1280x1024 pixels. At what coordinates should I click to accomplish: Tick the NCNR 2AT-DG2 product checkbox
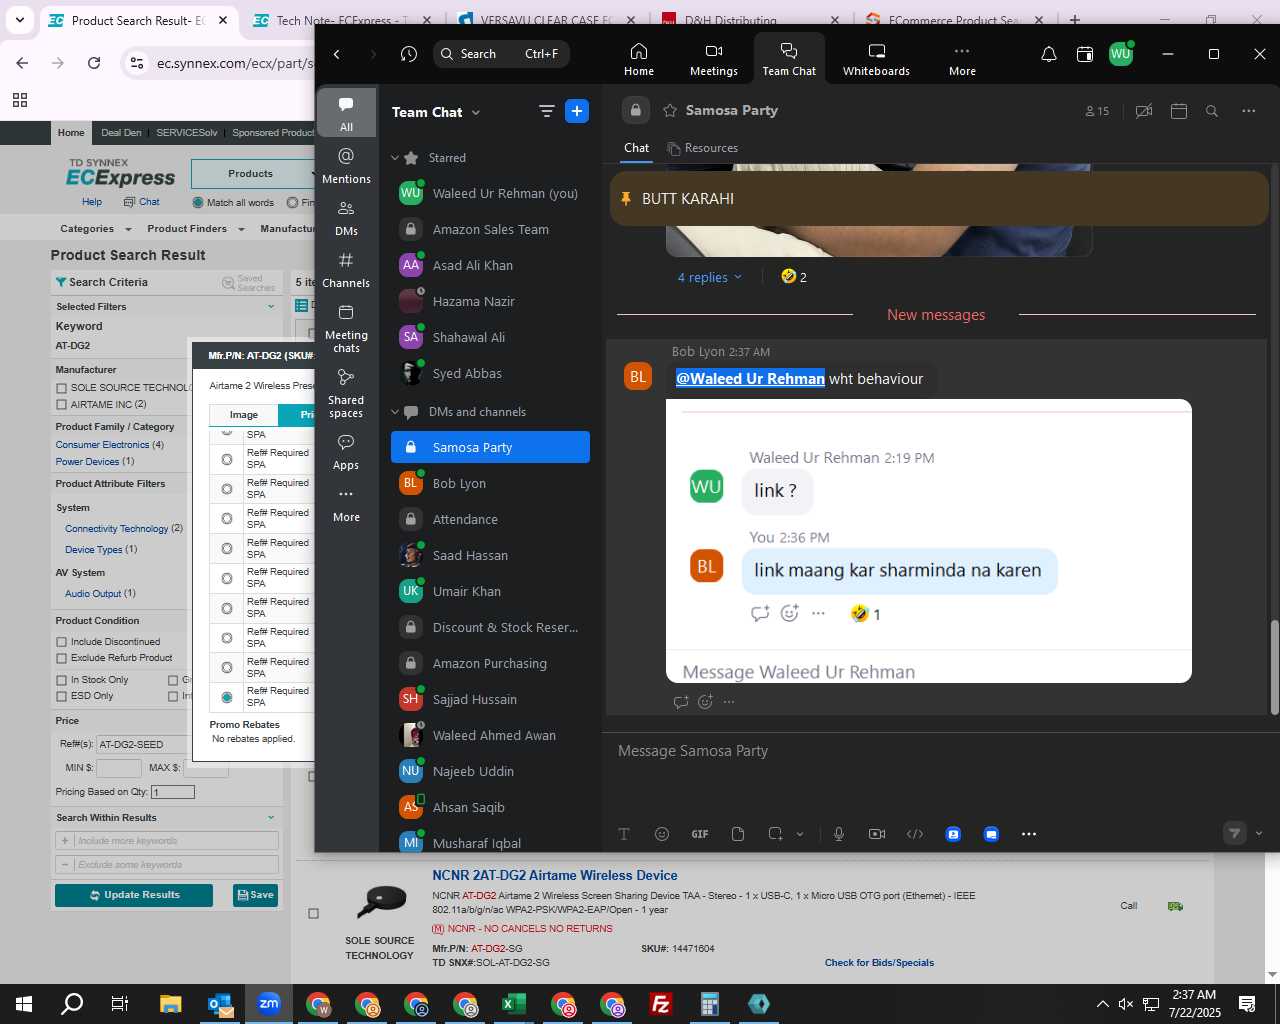(313, 913)
